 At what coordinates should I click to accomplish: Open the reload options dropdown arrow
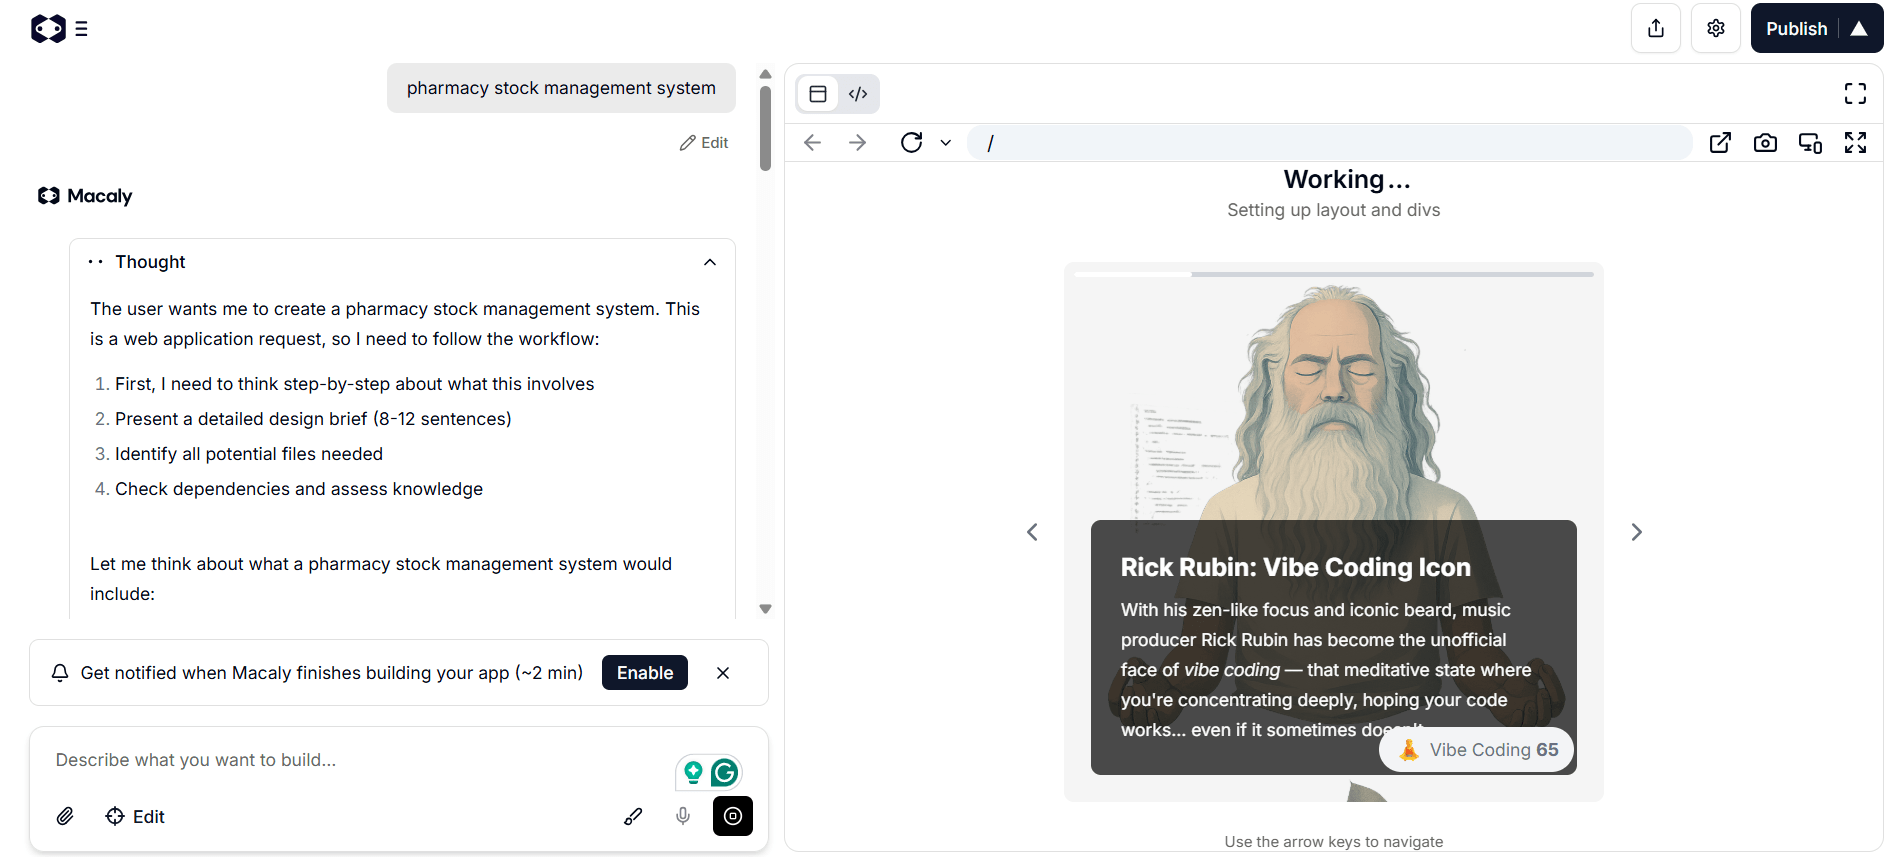coord(945,143)
